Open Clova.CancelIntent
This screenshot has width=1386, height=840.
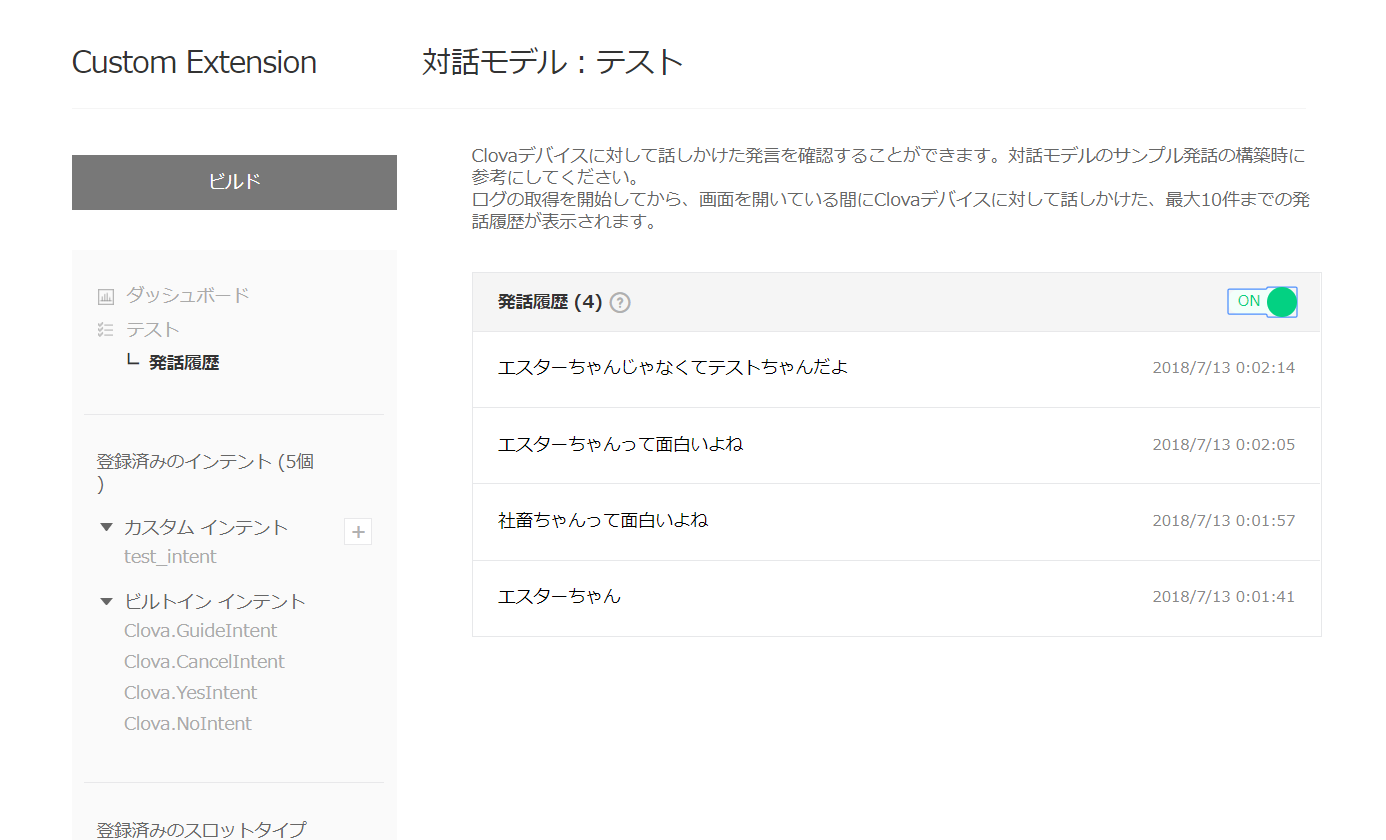click(204, 661)
